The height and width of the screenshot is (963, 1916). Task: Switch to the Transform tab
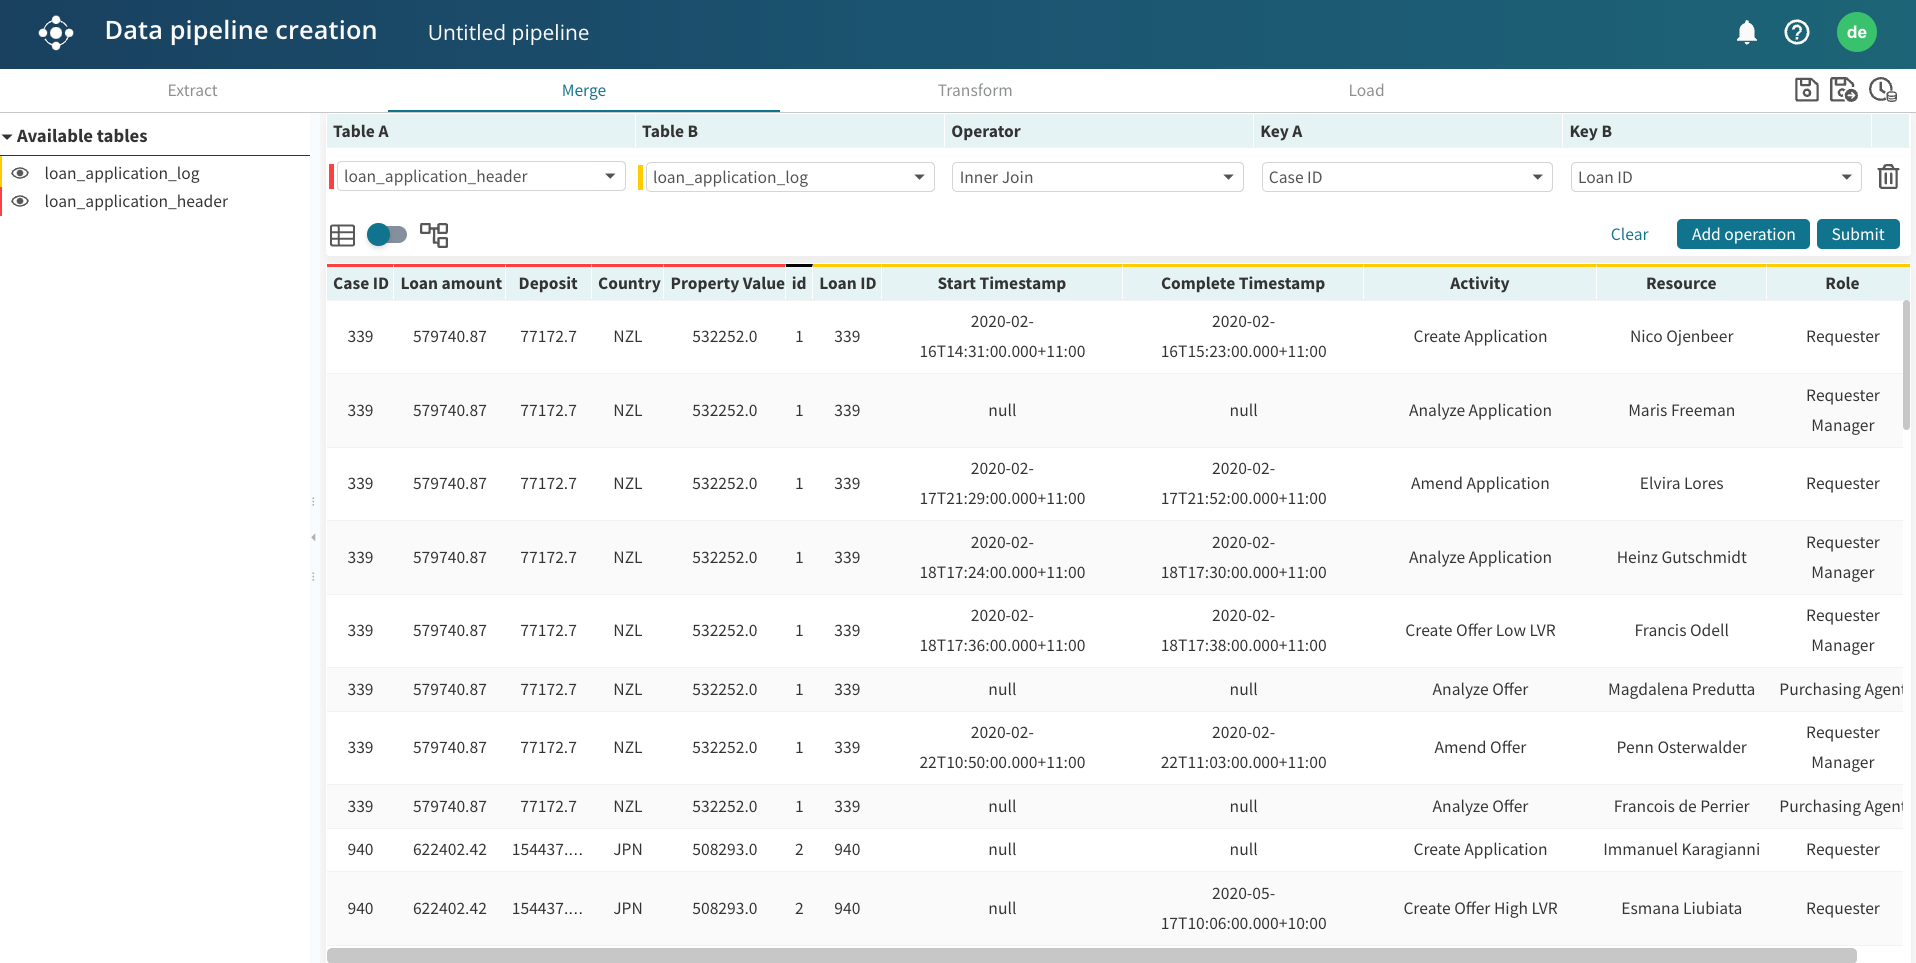coord(974,91)
